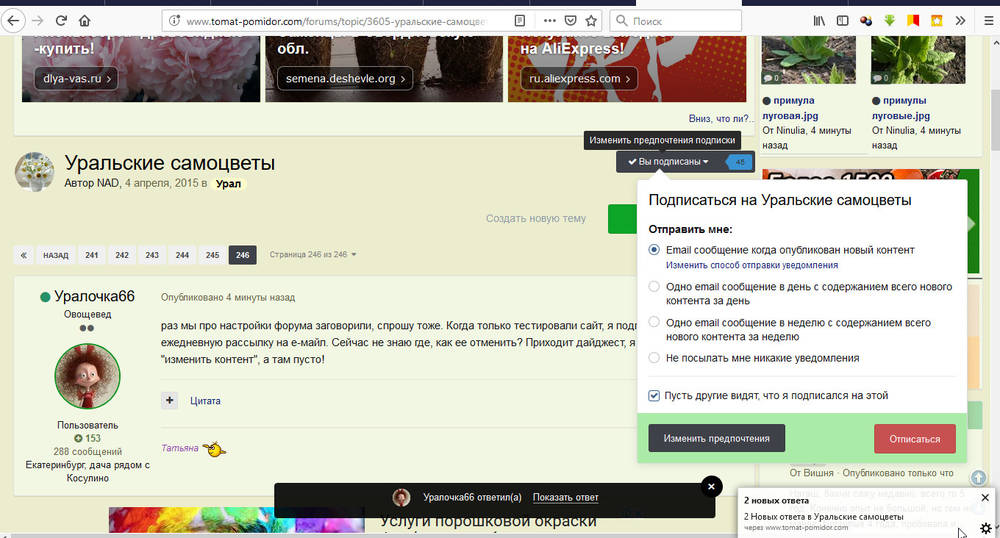1000x538 pixels.
Task: Open Firefox library icon in toolbar
Action: coord(819,20)
